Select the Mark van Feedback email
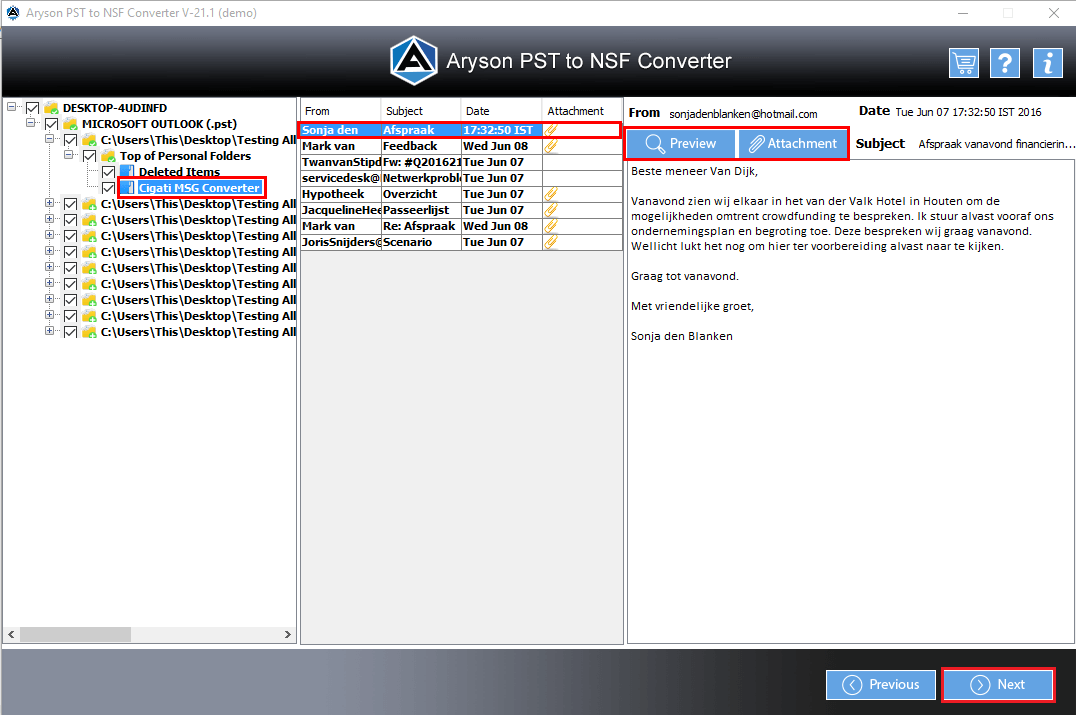 click(x=461, y=146)
